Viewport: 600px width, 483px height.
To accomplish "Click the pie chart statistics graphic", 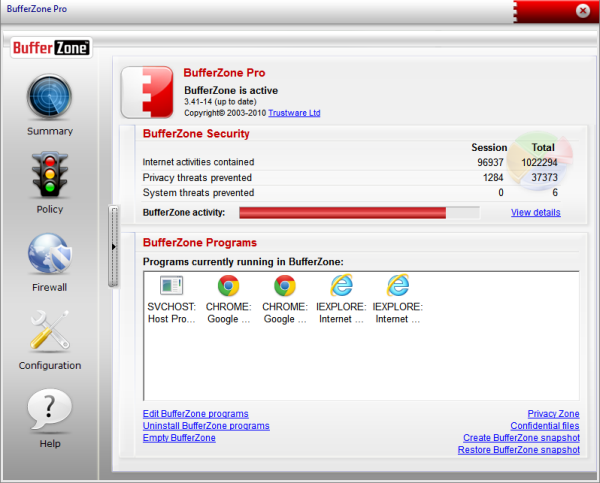I will [540, 161].
